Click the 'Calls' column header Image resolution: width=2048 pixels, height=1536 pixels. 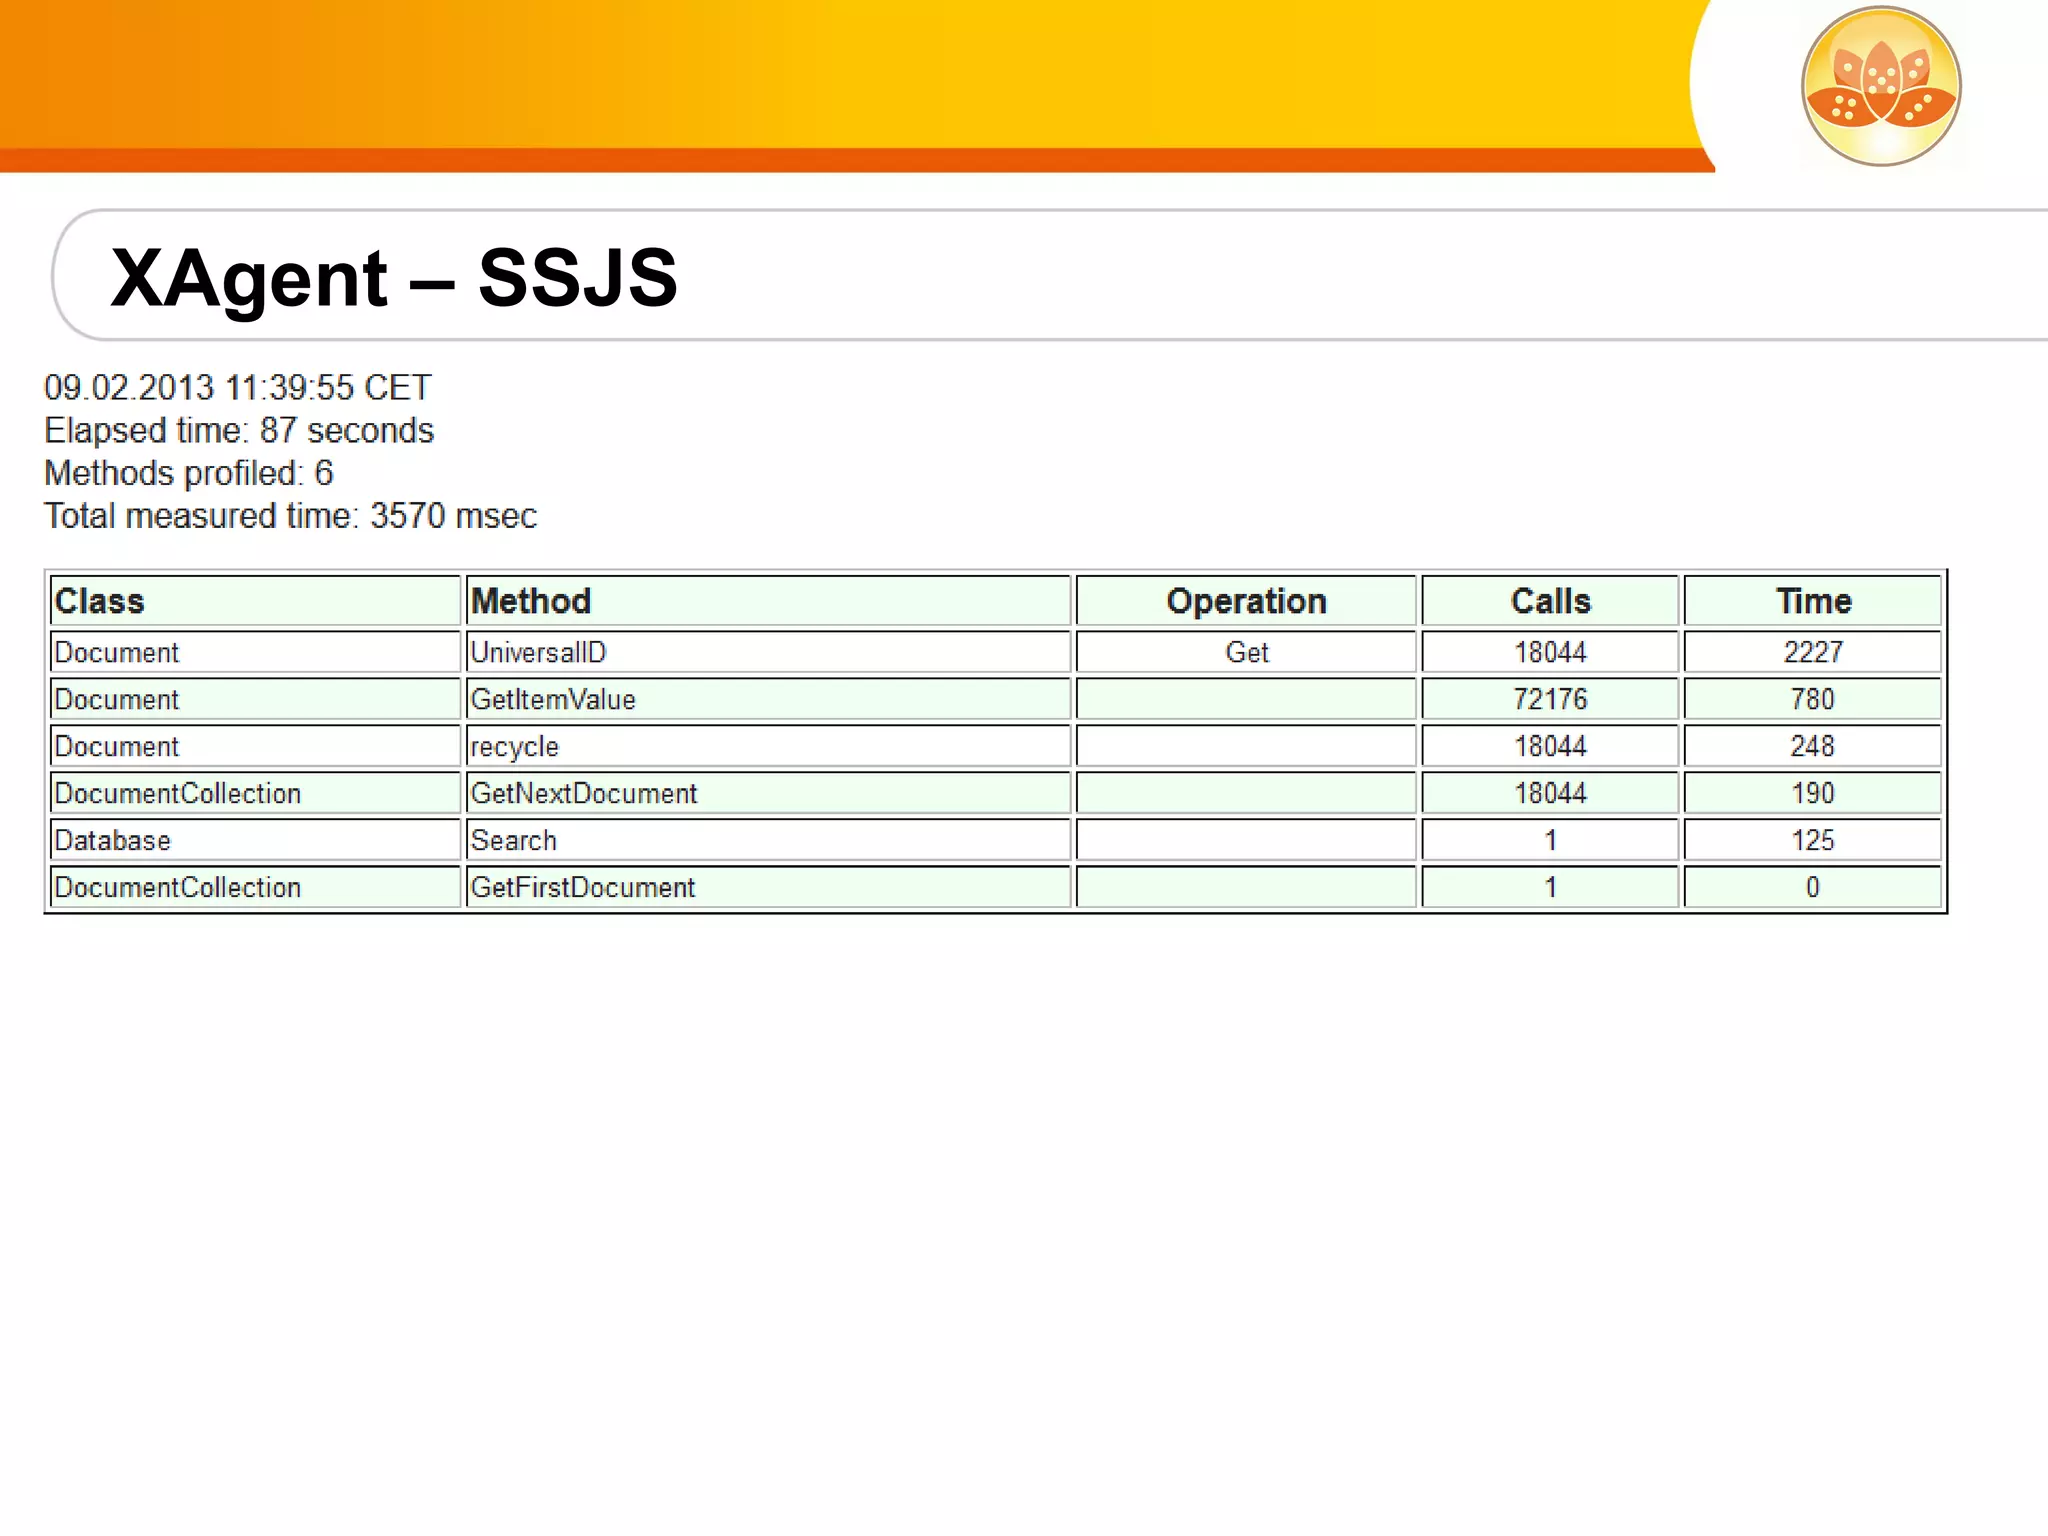[1550, 601]
